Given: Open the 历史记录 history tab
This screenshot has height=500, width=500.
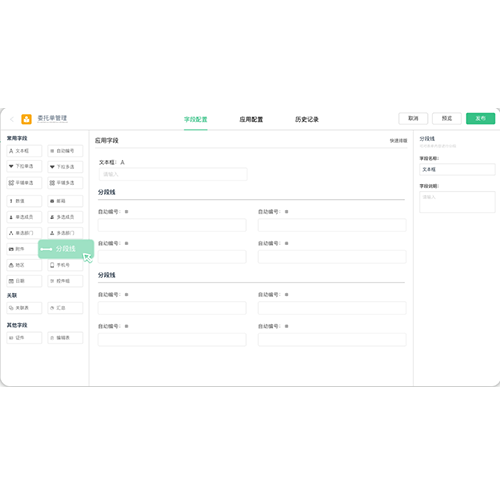Looking at the screenshot, I should point(307,119).
